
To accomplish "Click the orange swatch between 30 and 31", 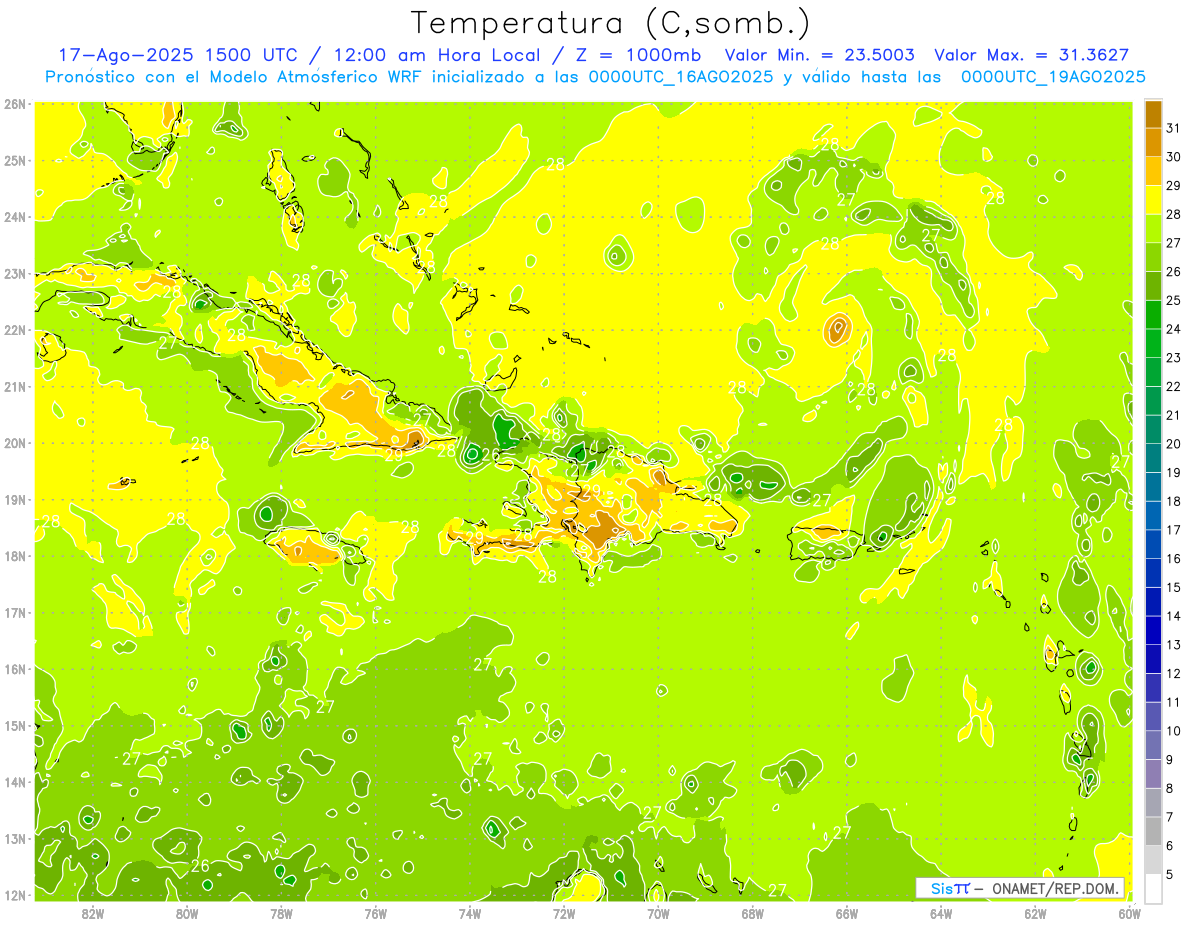I will tap(1153, 142).
